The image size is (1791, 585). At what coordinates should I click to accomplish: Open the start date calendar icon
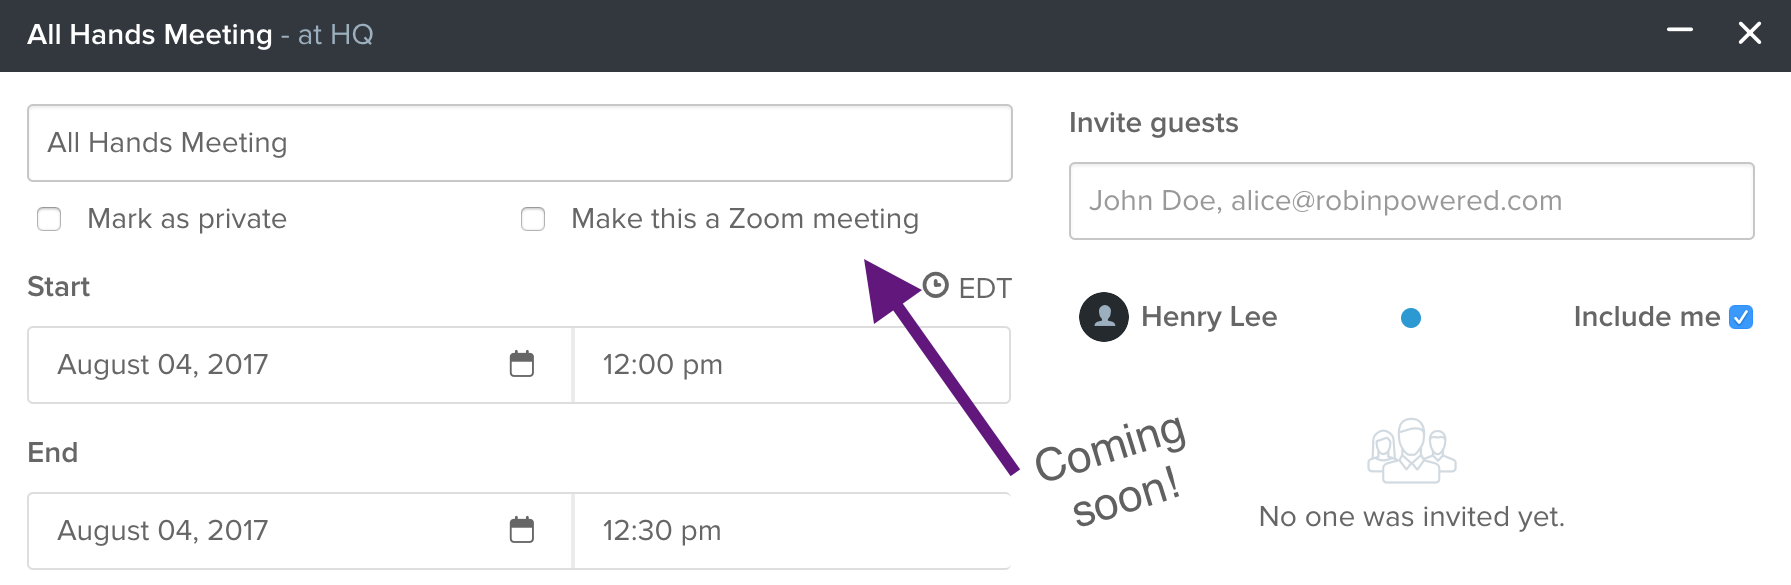[x=522, y=364]
